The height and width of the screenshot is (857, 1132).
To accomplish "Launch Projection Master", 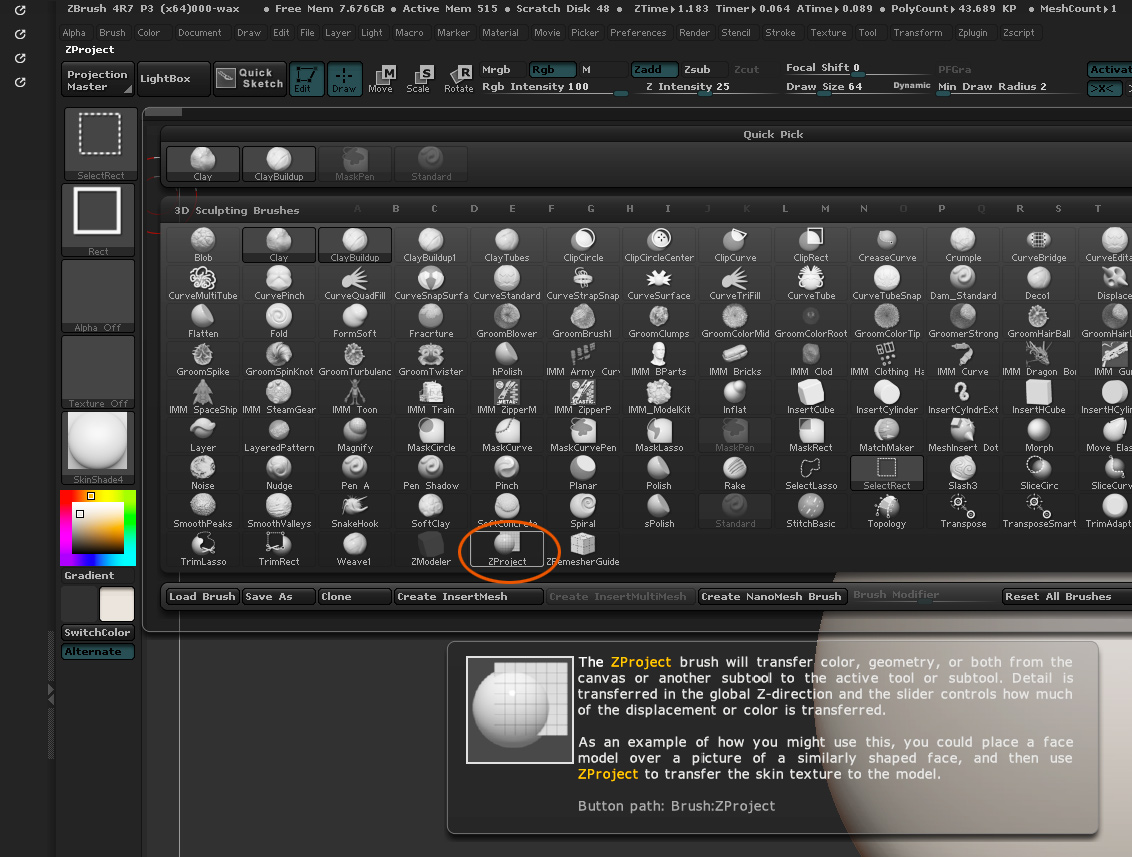I will [x=98, y=80].
